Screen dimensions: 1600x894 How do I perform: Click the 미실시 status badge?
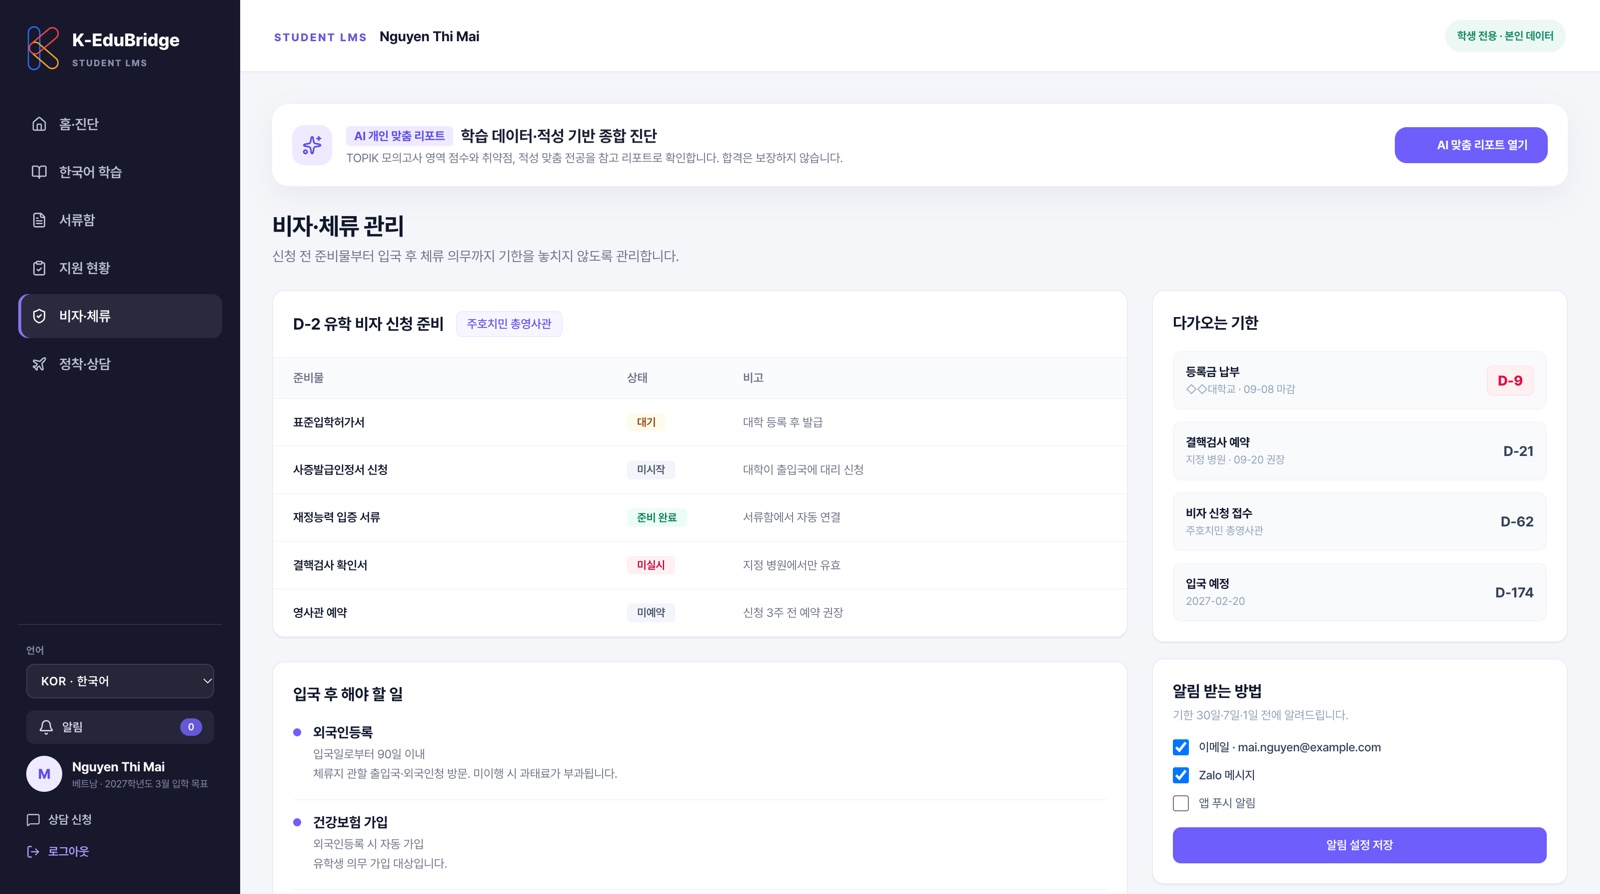pos(651,565)
